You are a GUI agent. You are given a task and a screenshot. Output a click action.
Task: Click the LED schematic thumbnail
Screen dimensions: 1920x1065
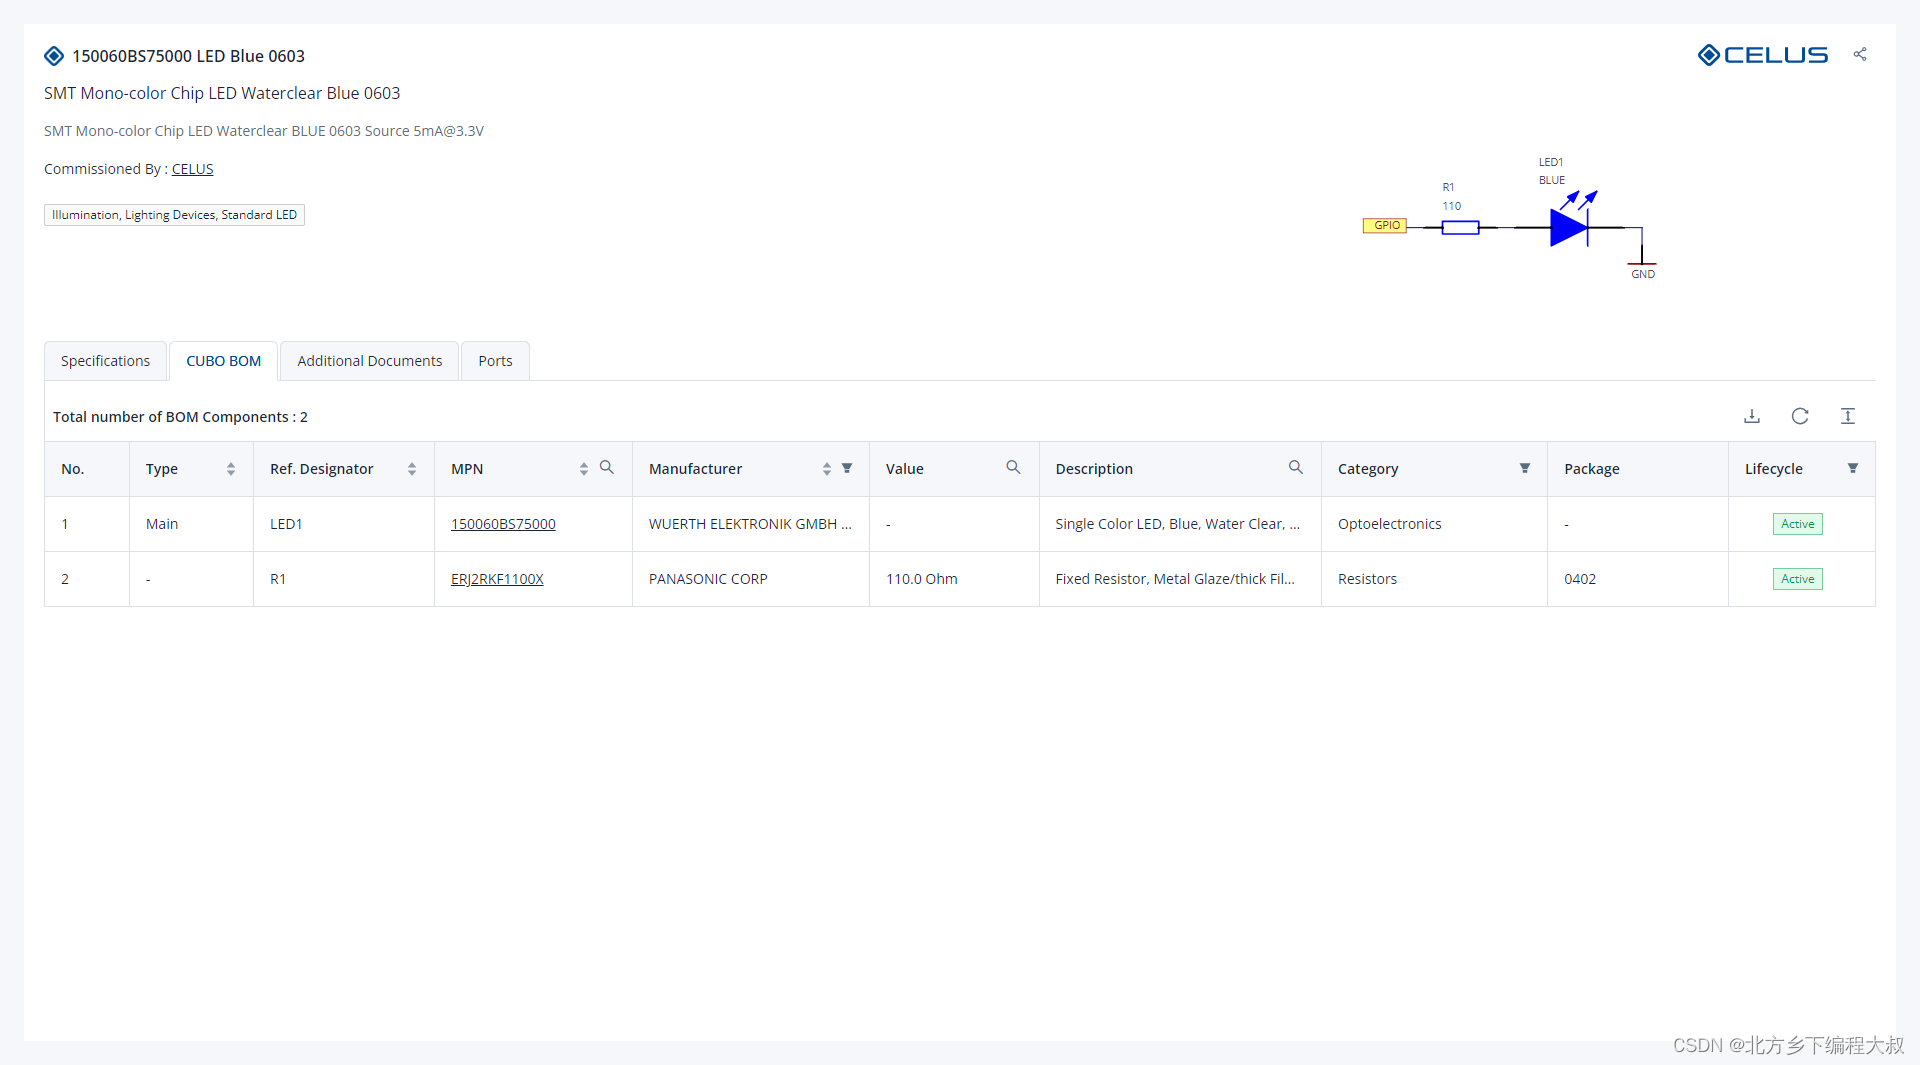coord(1510,219)
